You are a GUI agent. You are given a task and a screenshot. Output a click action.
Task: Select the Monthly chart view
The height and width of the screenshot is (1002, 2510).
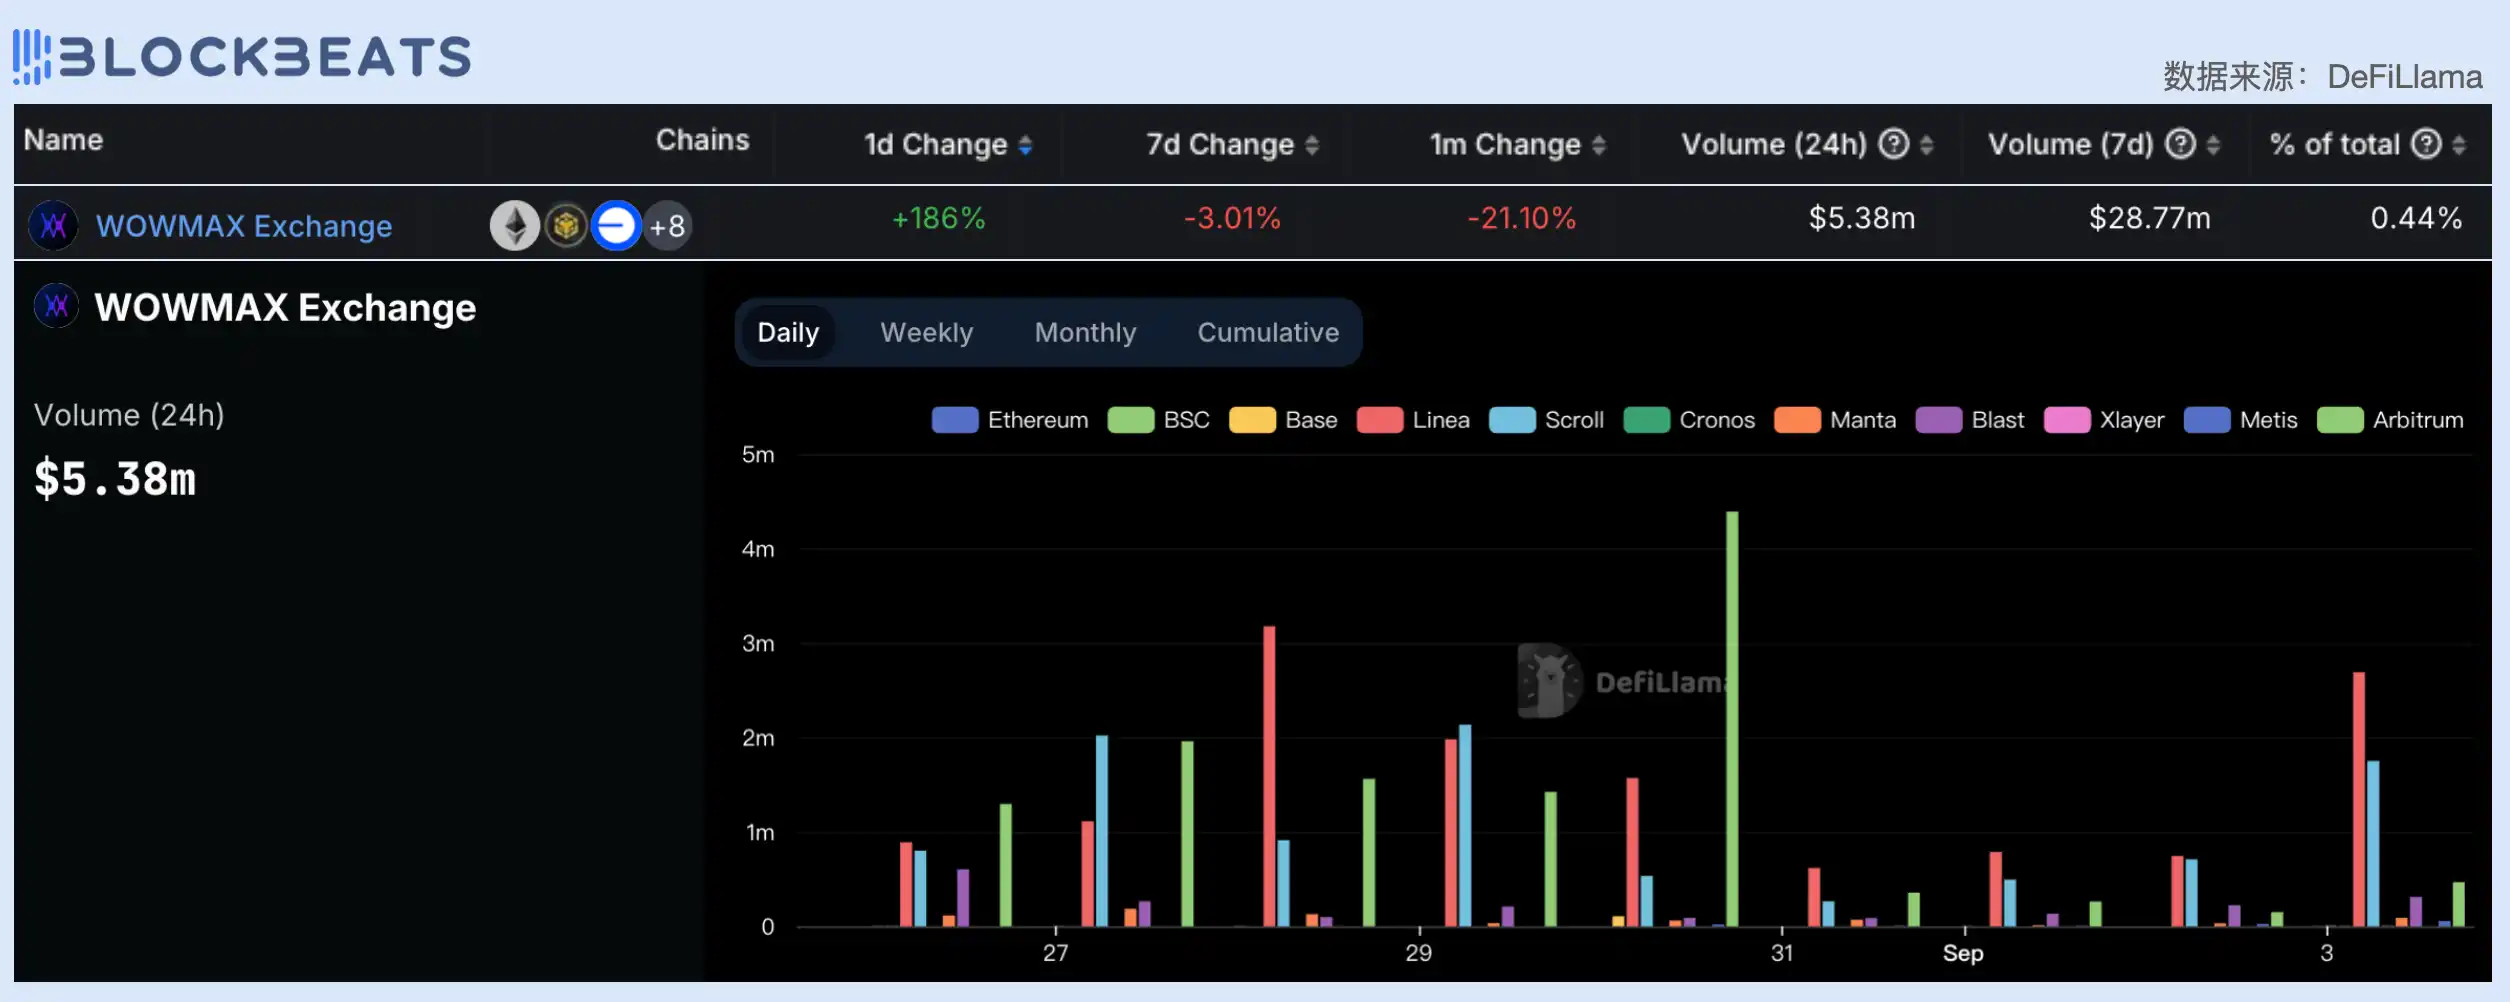1085,333
